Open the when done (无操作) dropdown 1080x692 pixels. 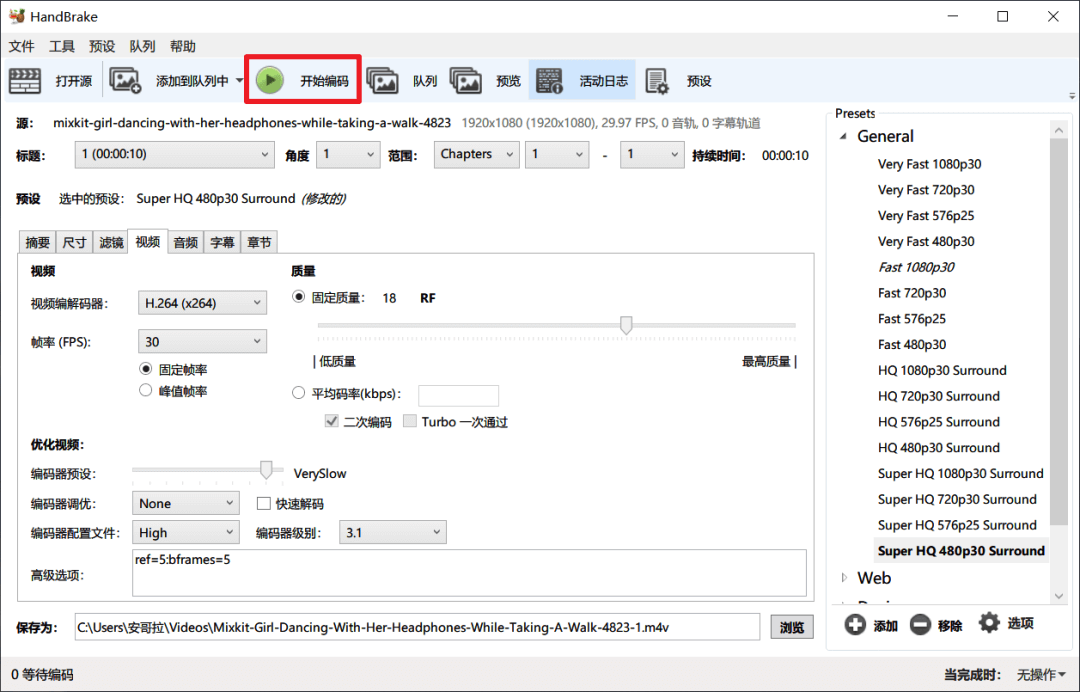point(1041,674)
